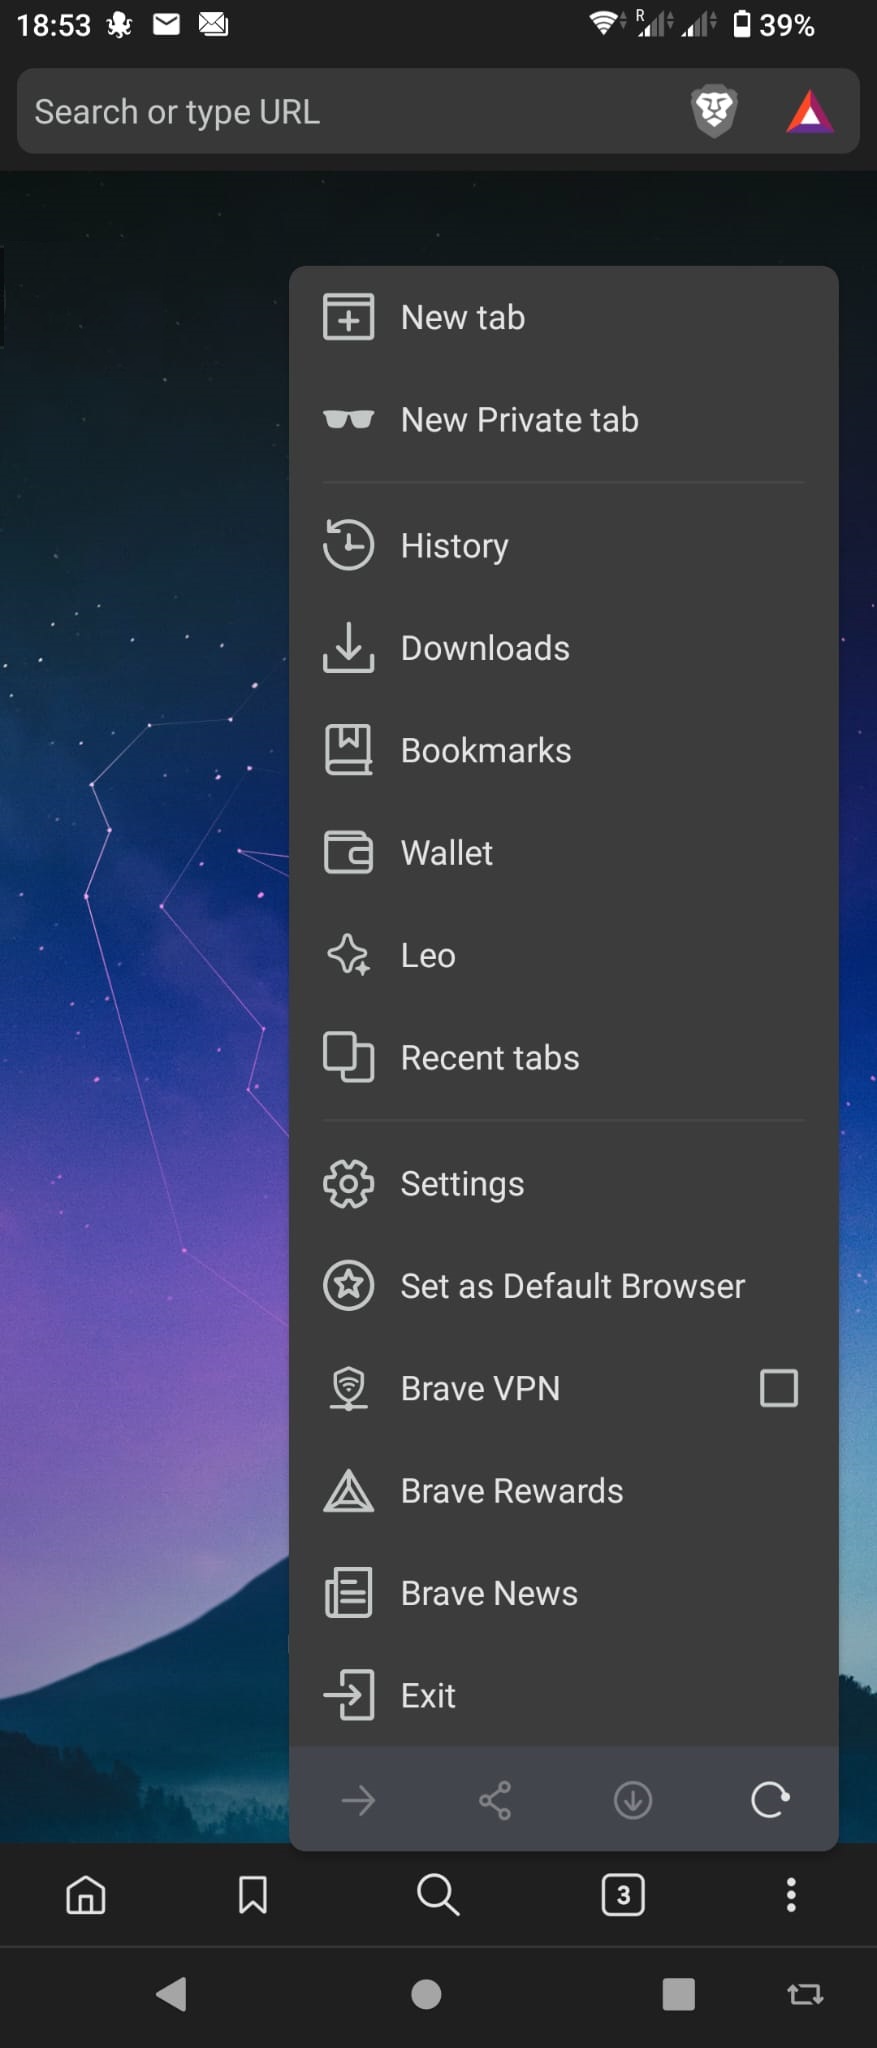Screen dimensions: 877x2048
Task: Tap the Brave Rewards triangle icon in menu
Action: 348,1490
